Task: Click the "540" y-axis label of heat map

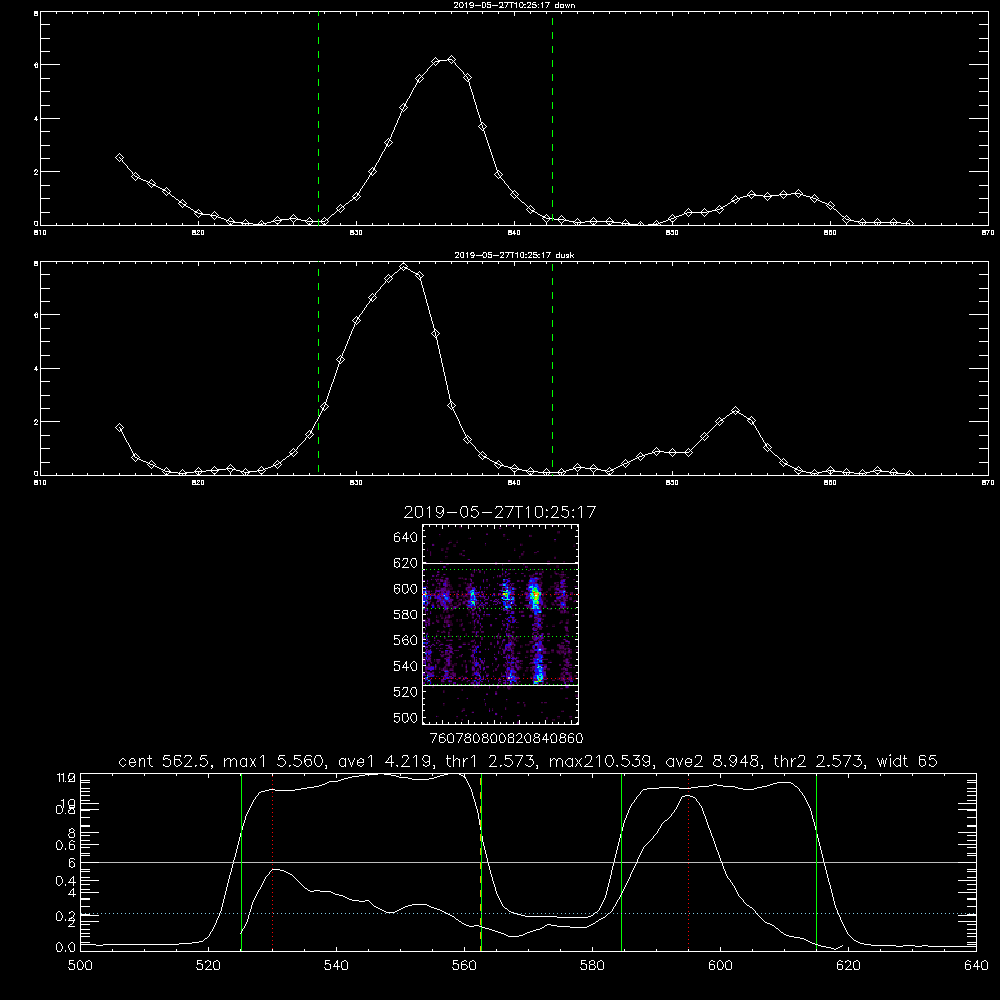Action: pyautogui.click(x=406, y=666)
